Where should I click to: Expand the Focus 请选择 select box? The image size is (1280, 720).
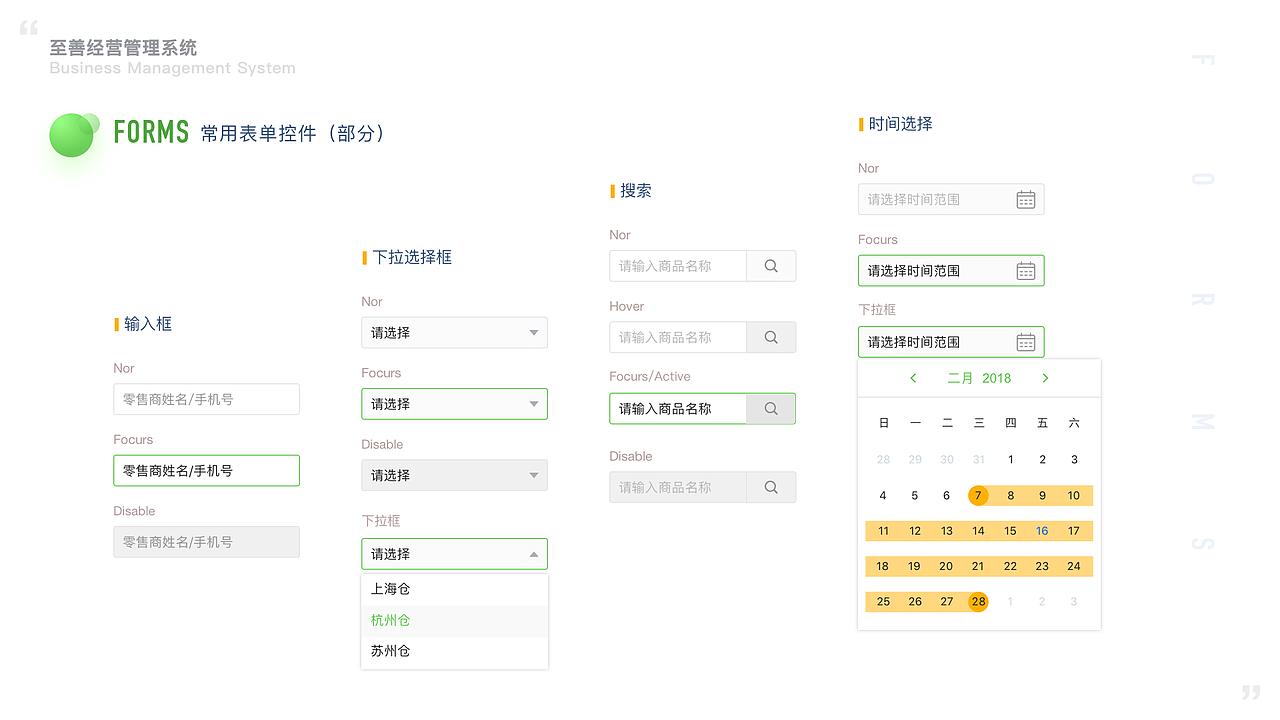454,403
